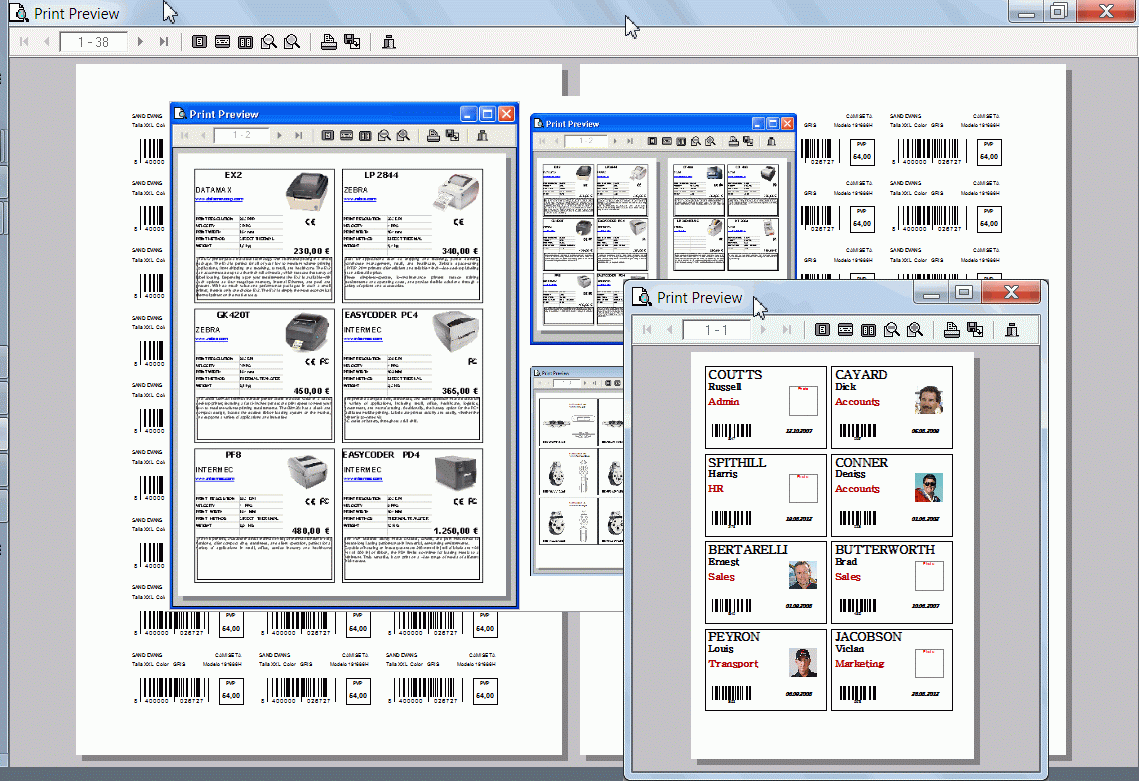Screen dimensions: 1139x781
Task: Click the 1.250,00 € price on EASYCODER PD4
Action: pos(455,531)
